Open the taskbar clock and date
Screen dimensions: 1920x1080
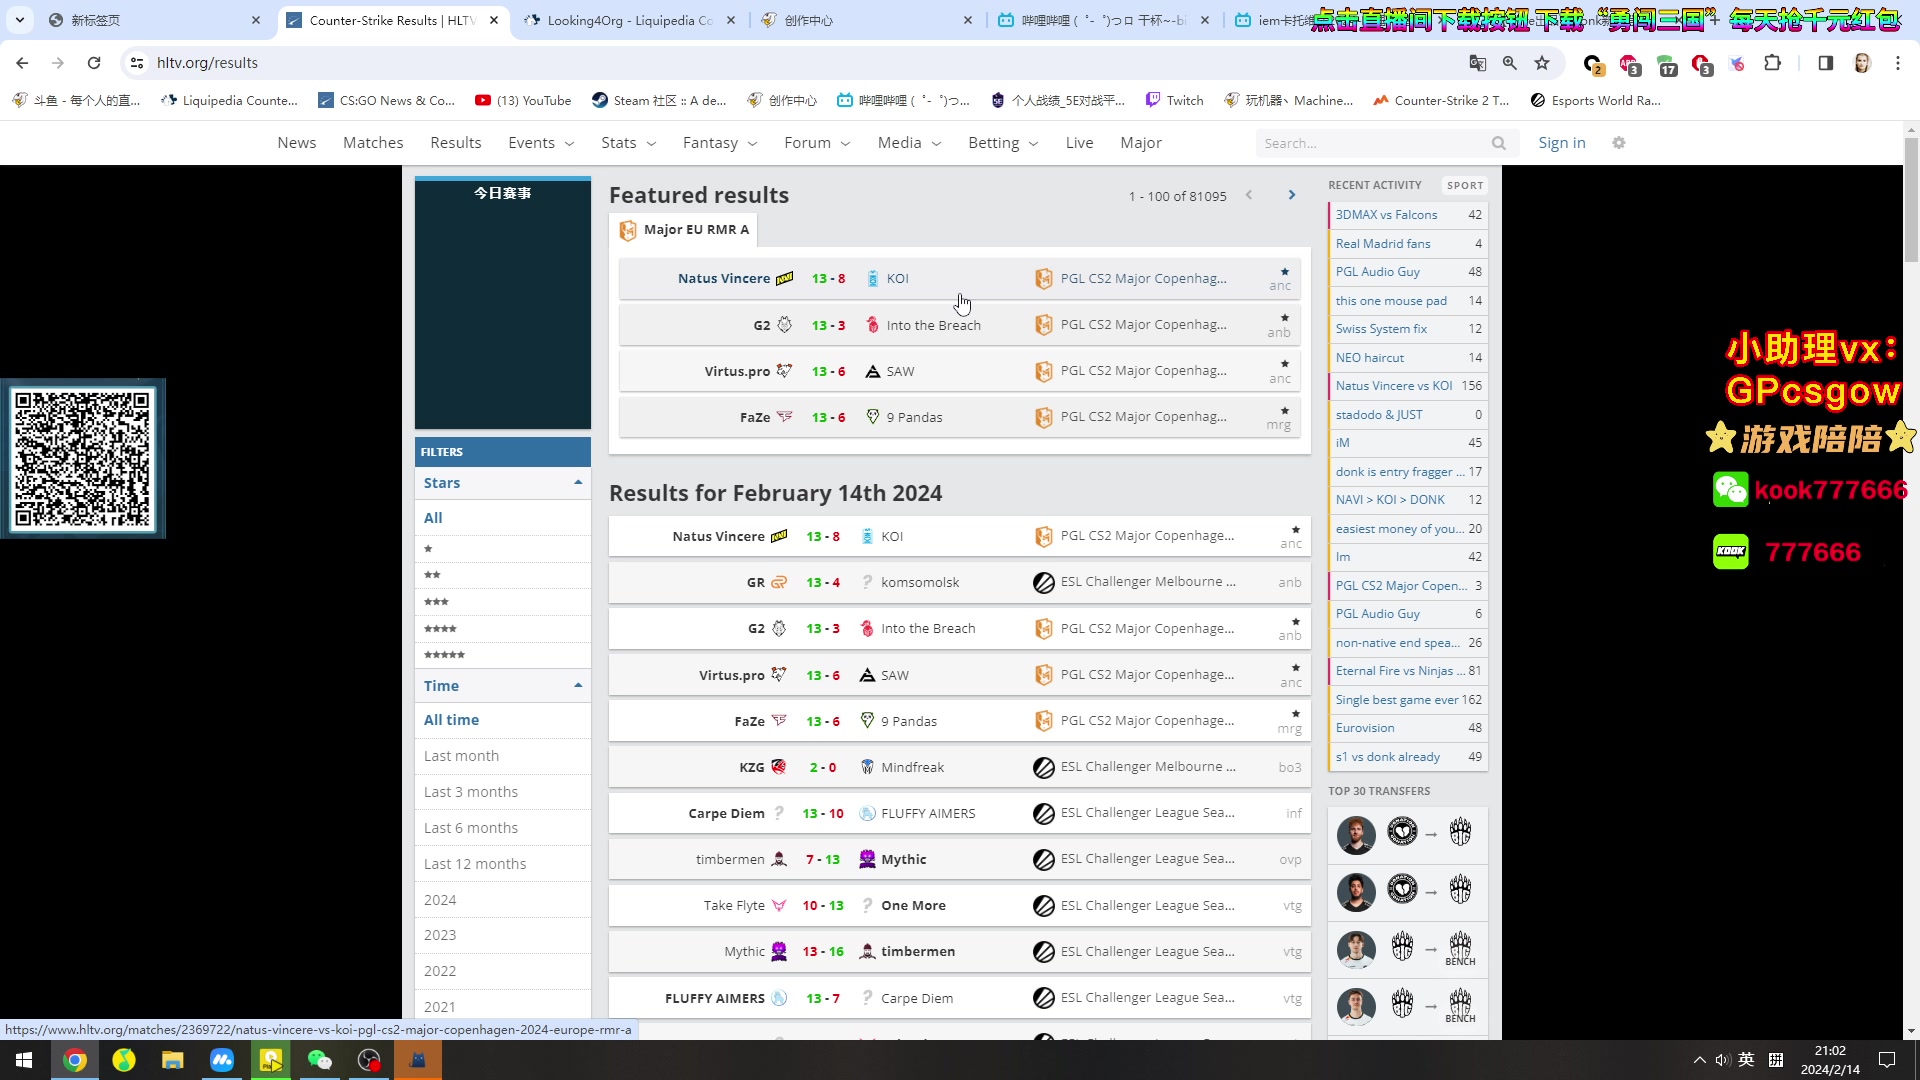pyautogui.click(x=1830, y=1060)
